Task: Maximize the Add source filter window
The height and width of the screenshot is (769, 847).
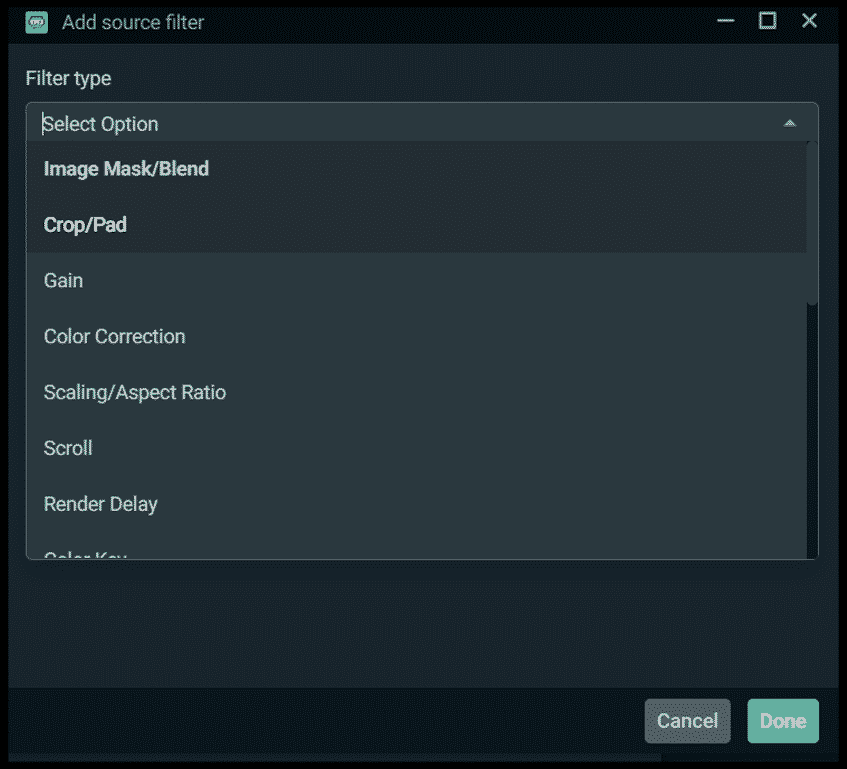Action: (x=767, y=21)
